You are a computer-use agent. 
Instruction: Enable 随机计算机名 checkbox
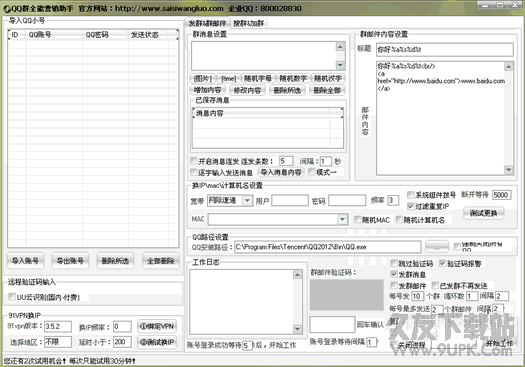399,220
